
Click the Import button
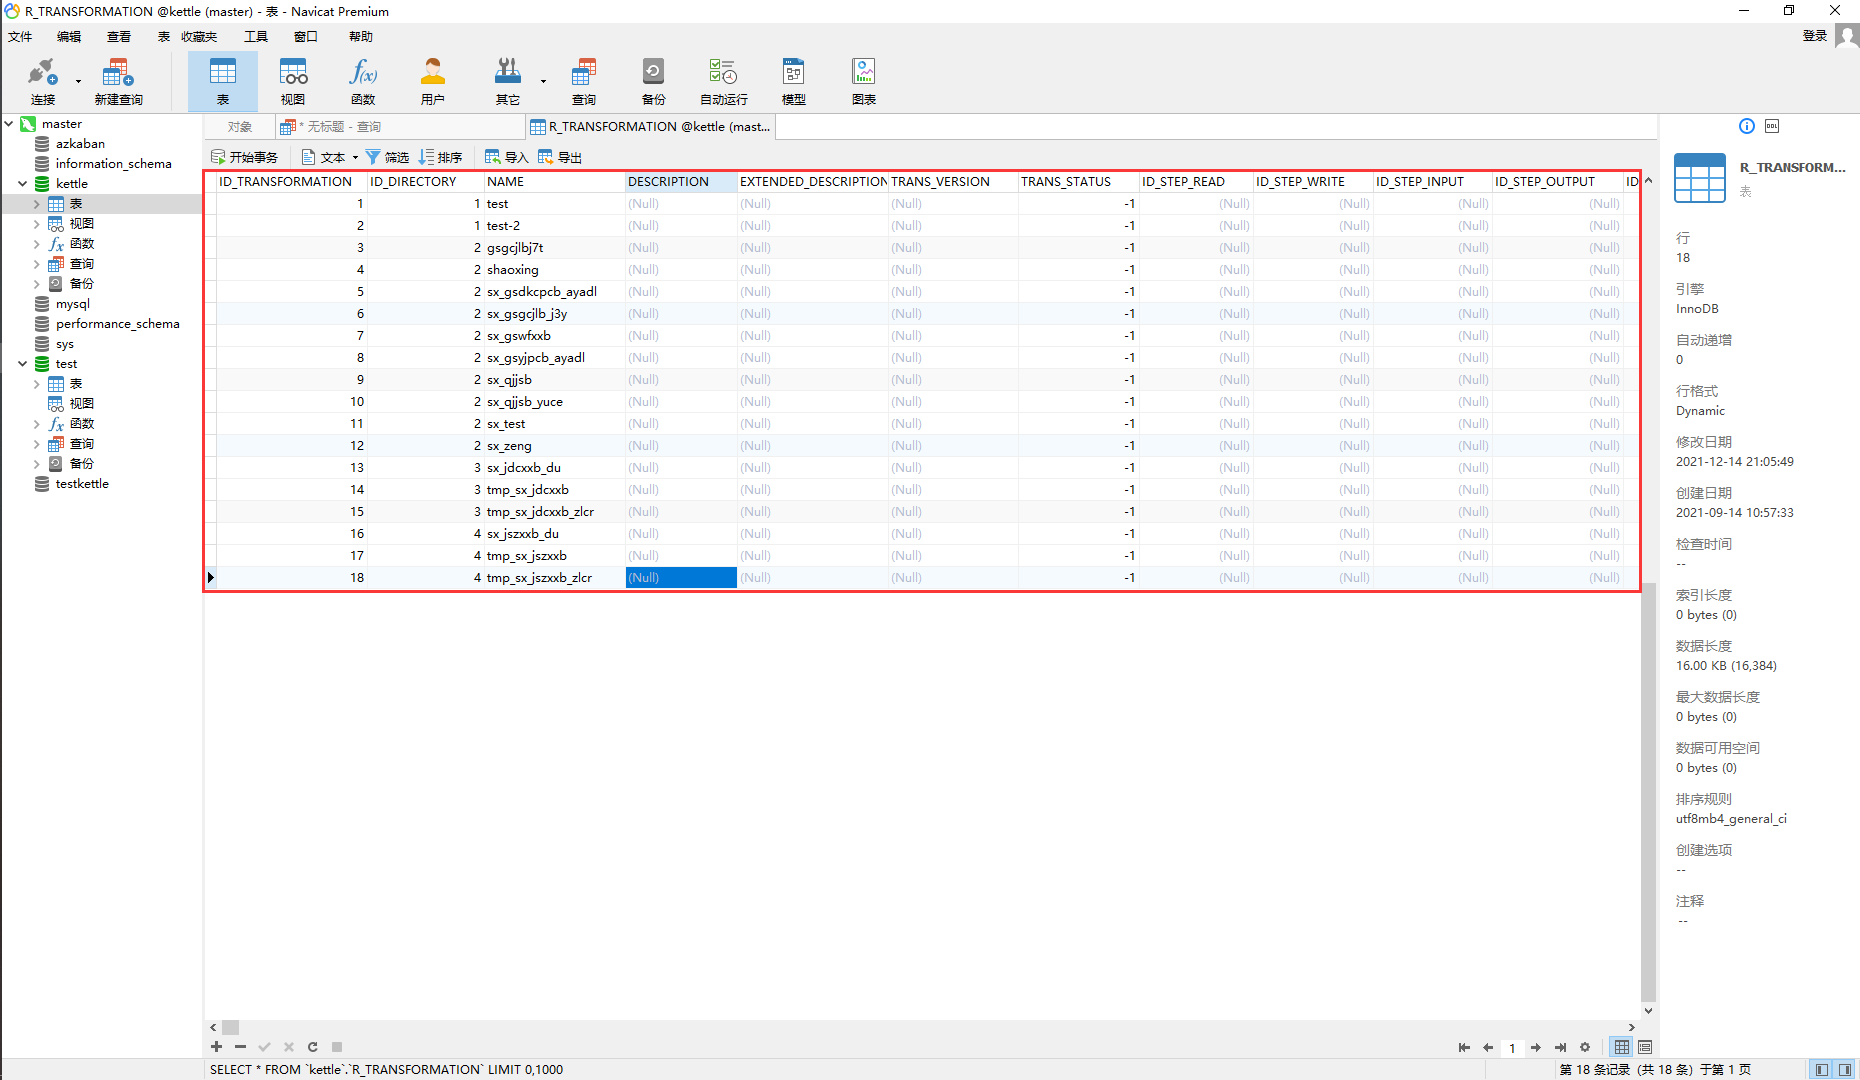coord(506,157)
